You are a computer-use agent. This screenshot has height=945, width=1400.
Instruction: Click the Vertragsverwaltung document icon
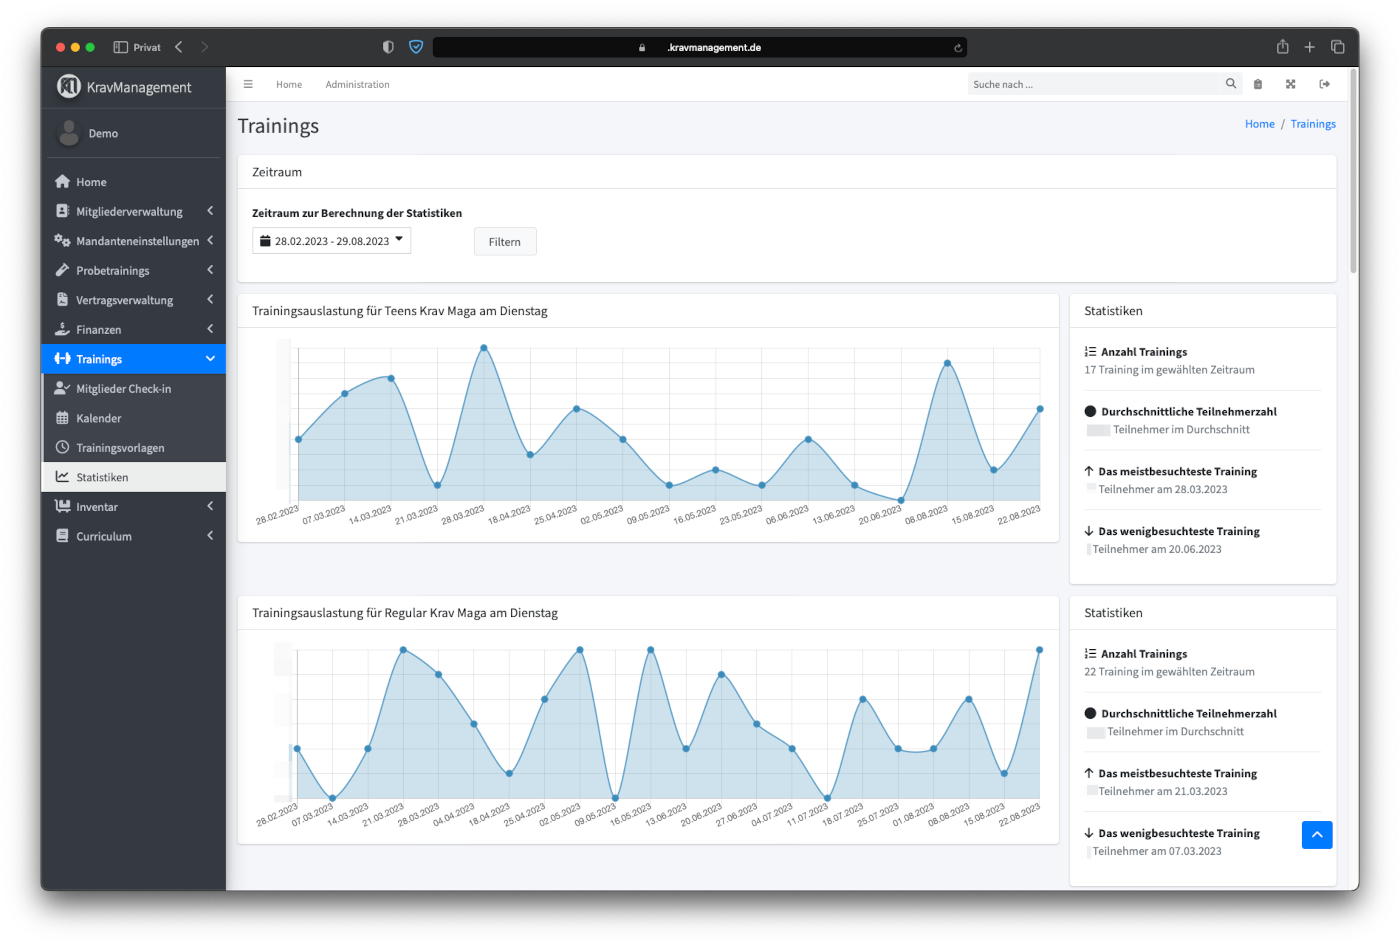pos(62,300)
